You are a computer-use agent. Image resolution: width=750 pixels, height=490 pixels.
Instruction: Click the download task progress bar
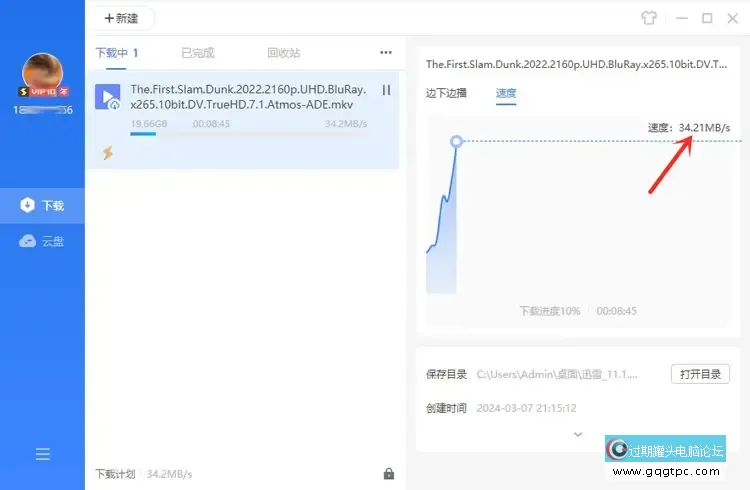(249, 134)
